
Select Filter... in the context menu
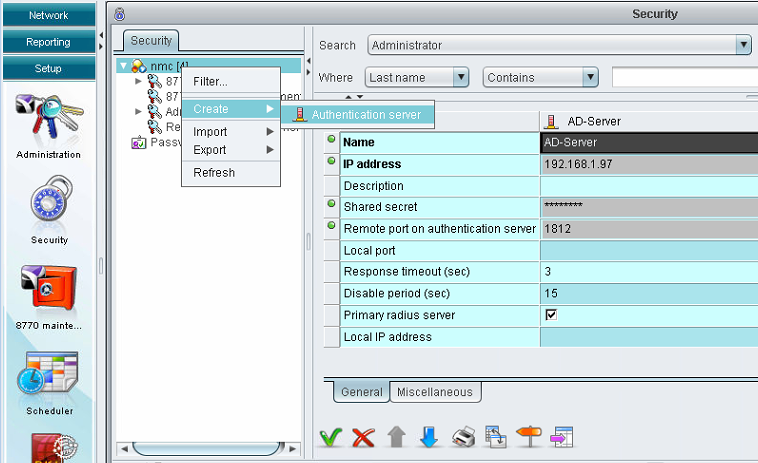(231, 81)
